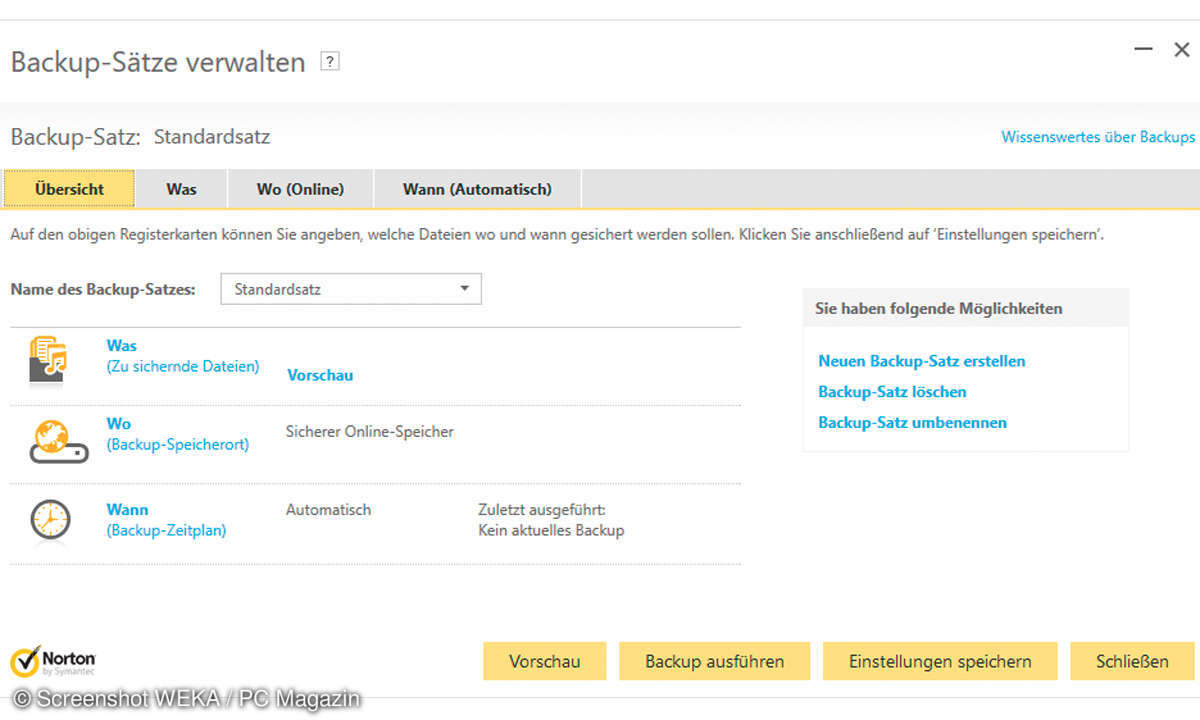Click the blue Vorschau link
1200x720 pixels.
[320, 375]
